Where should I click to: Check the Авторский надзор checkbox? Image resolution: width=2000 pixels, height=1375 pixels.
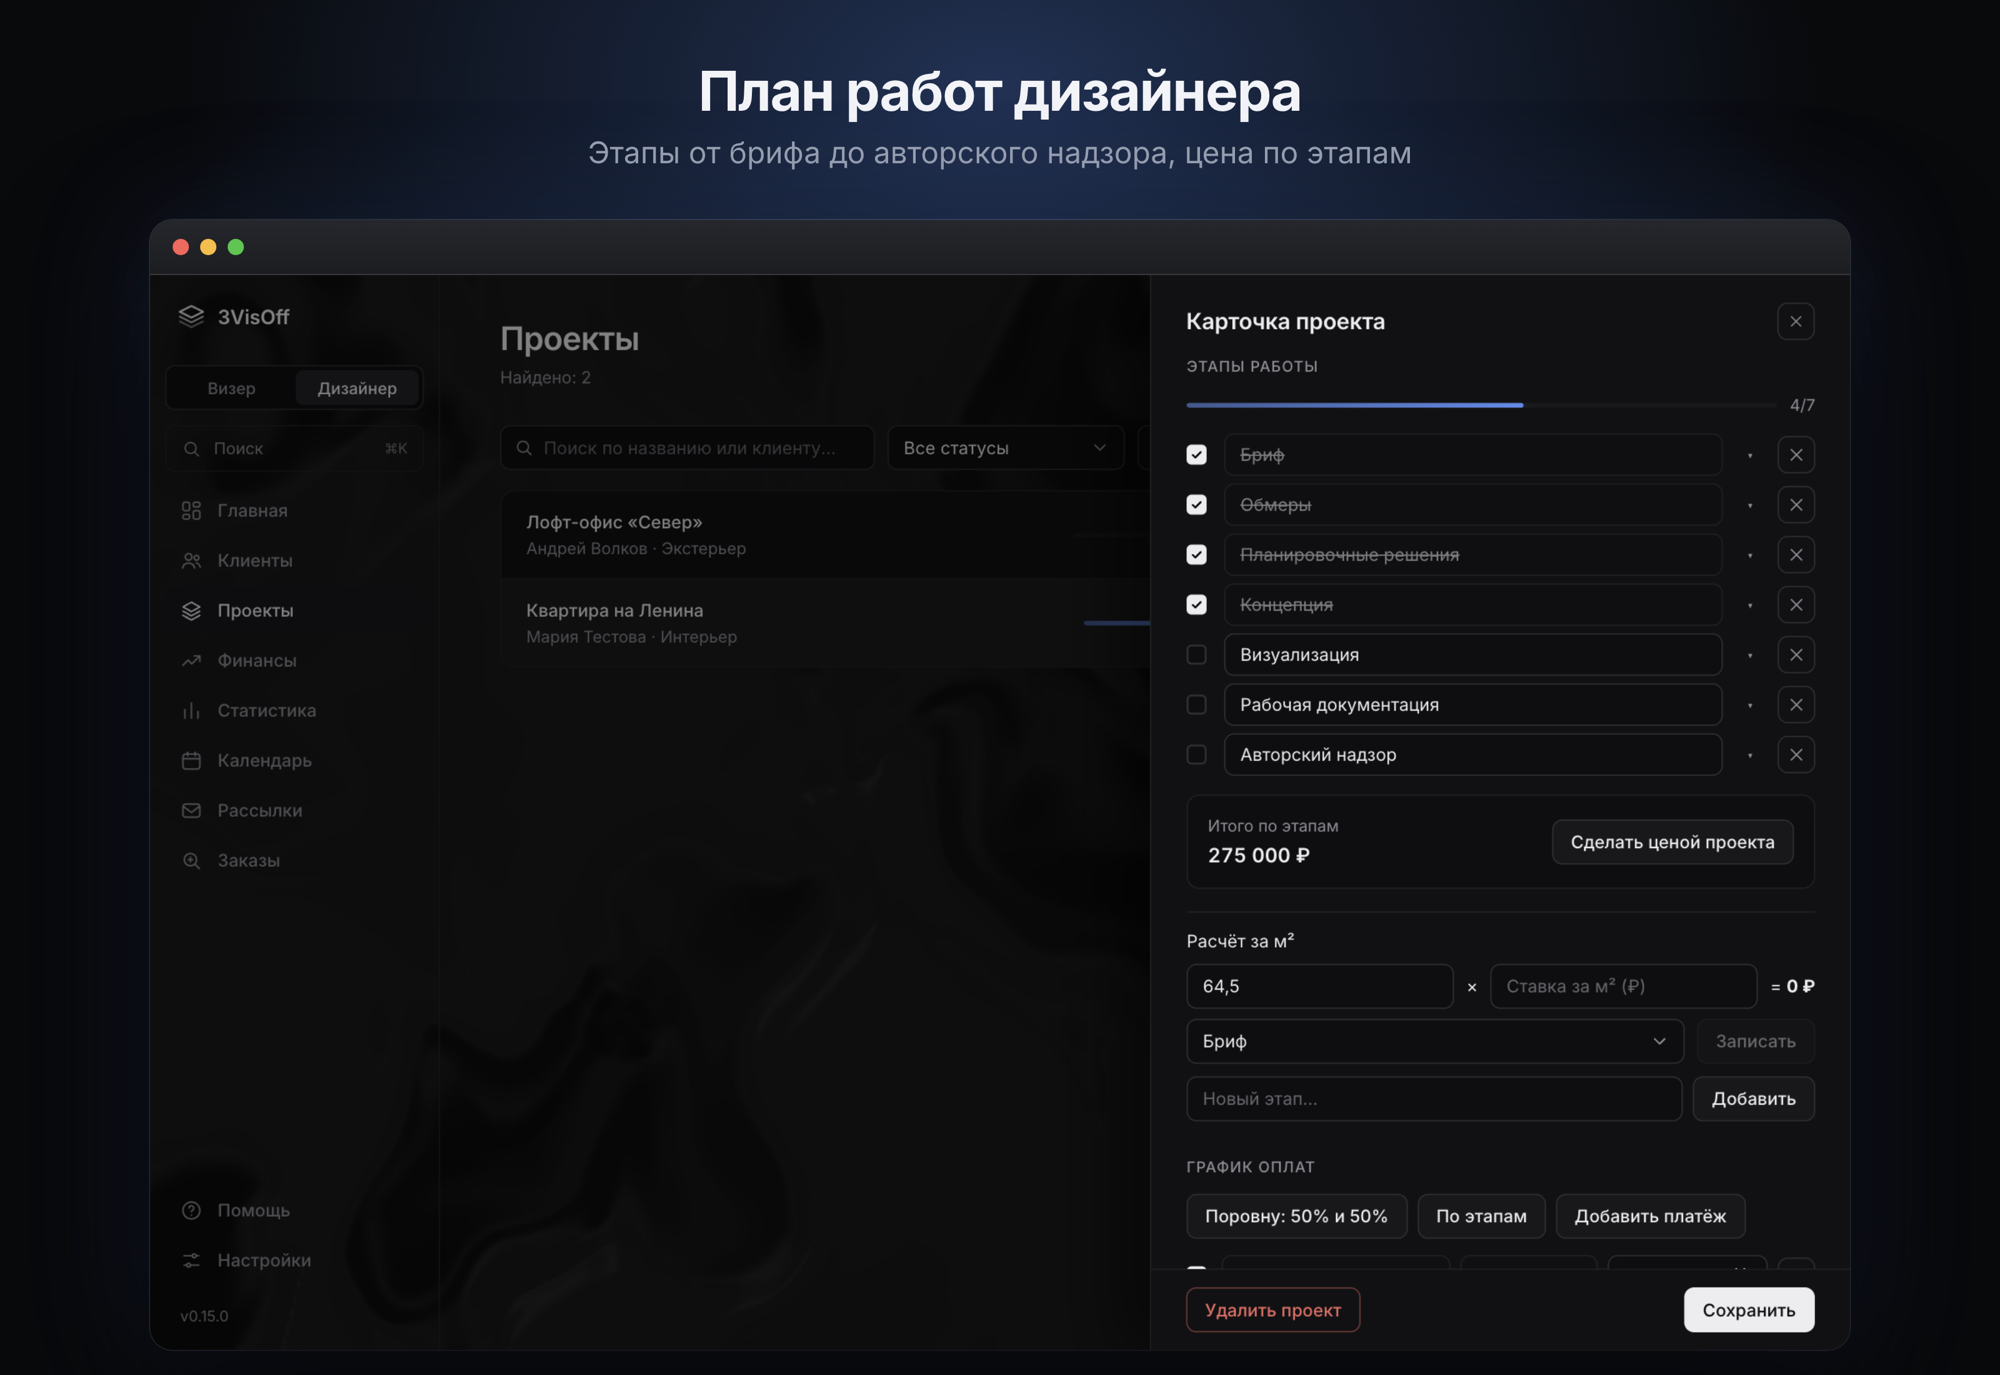[1196, 755]
